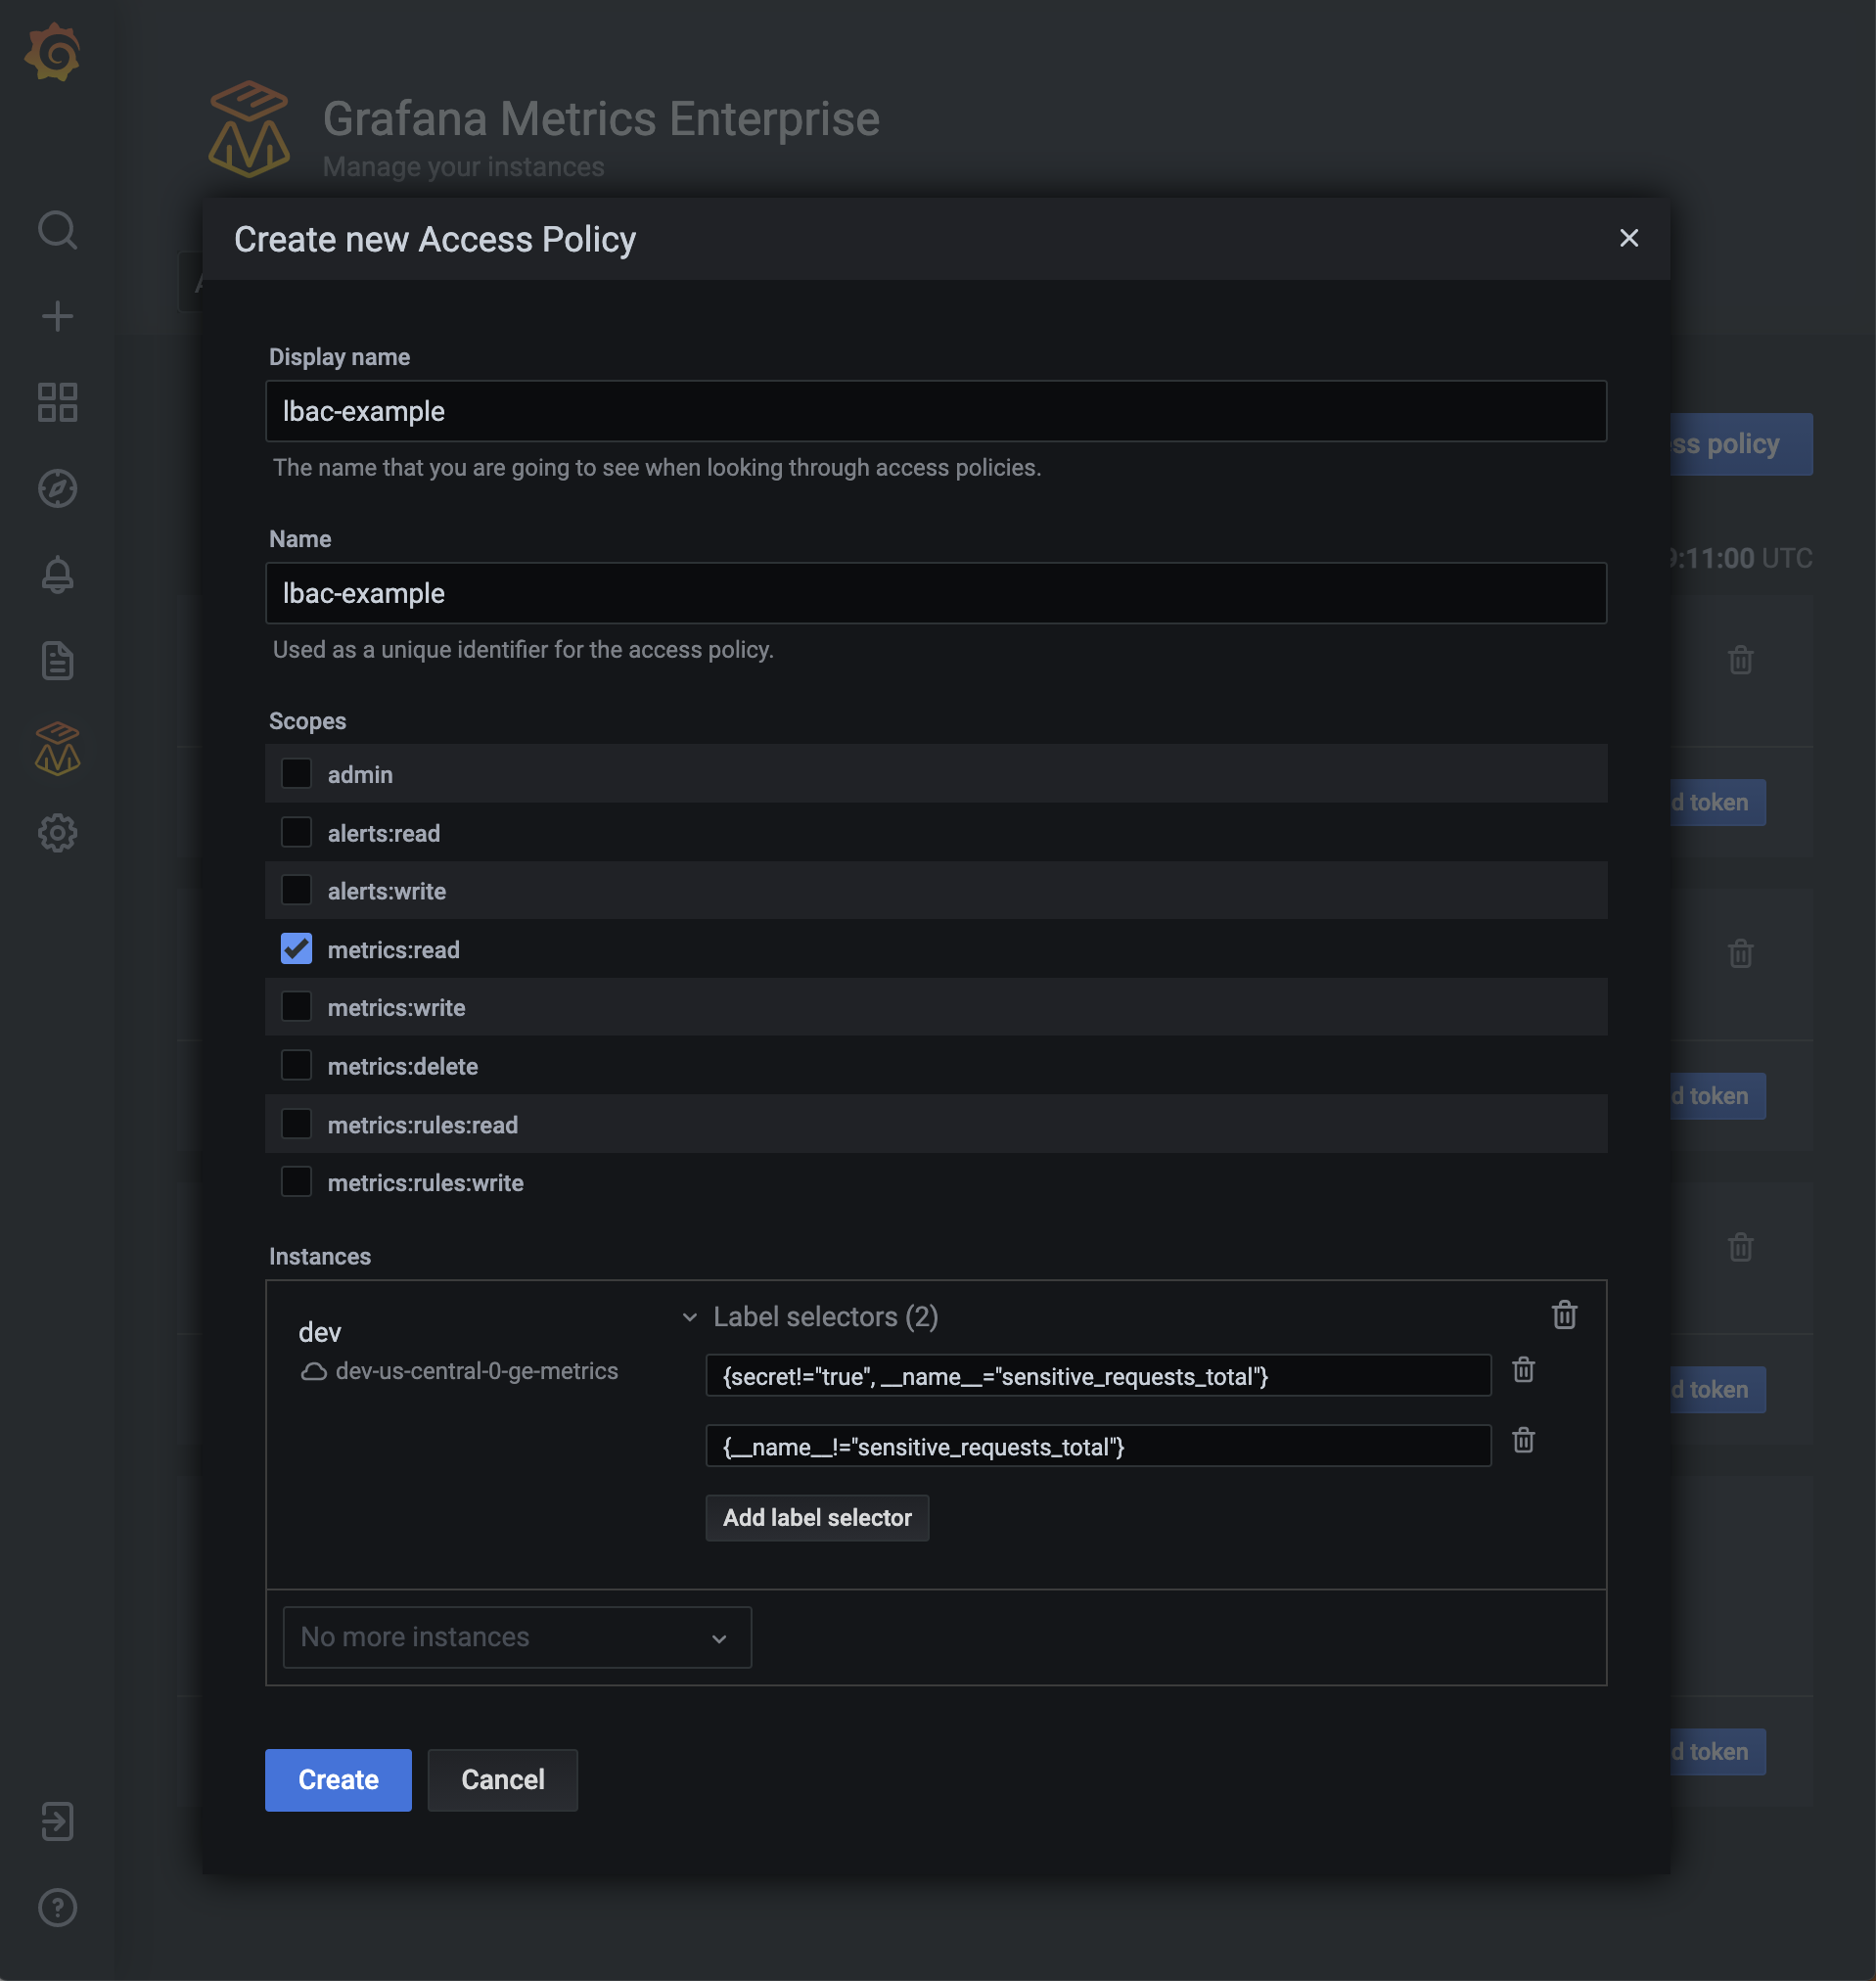This screenshot has width=1876, height=1981.
Task: Click the Create button
Action: (x=337, y=1780)
